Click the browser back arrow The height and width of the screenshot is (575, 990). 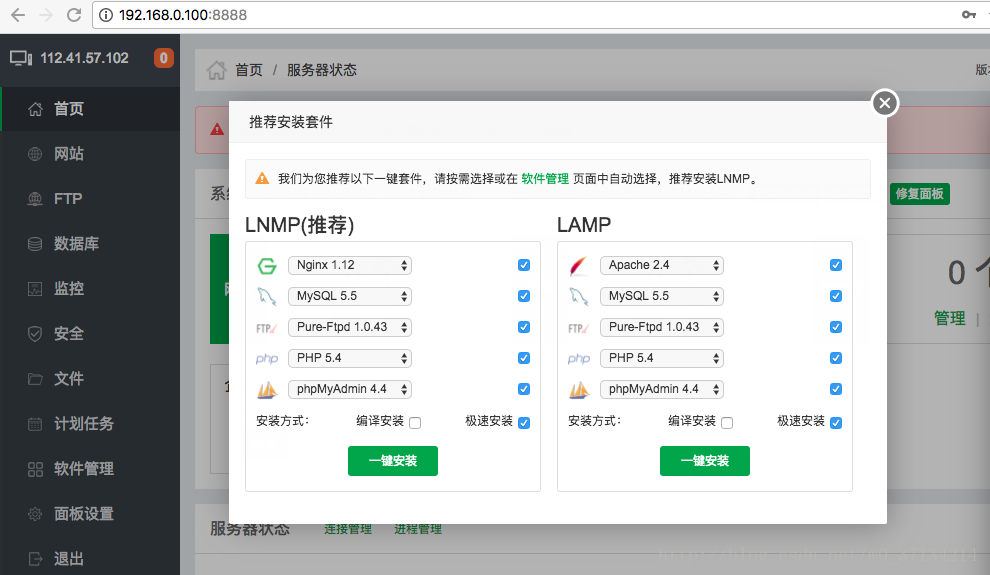(x=18, y=15)
